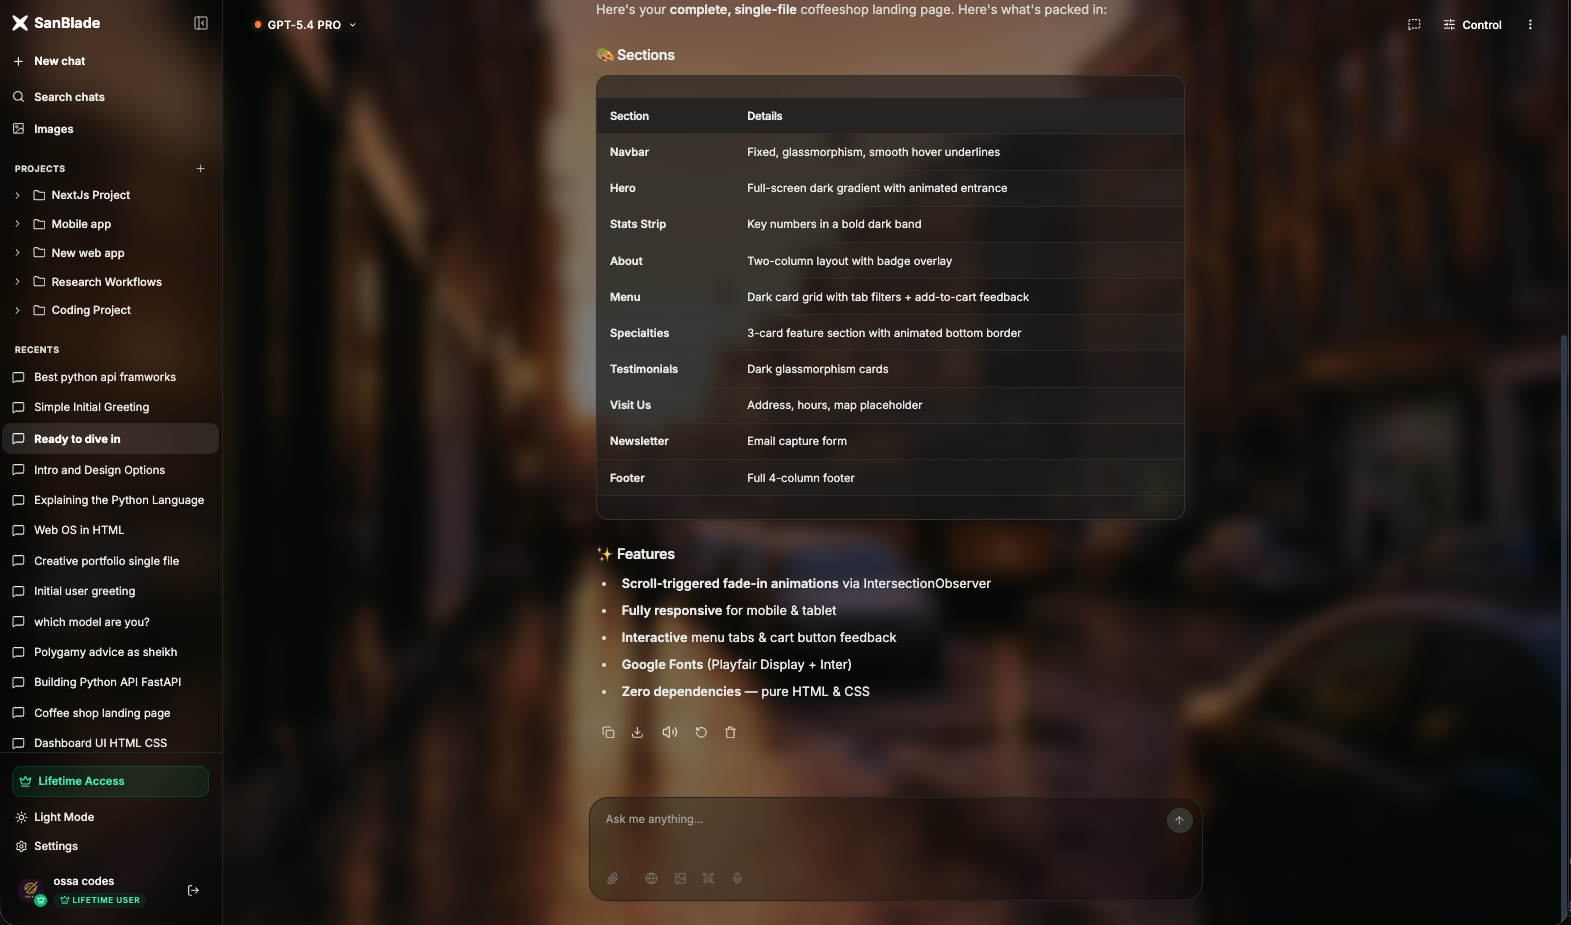
Task: Open the three-dot more options menu
Action: (x=1530, y=25)
